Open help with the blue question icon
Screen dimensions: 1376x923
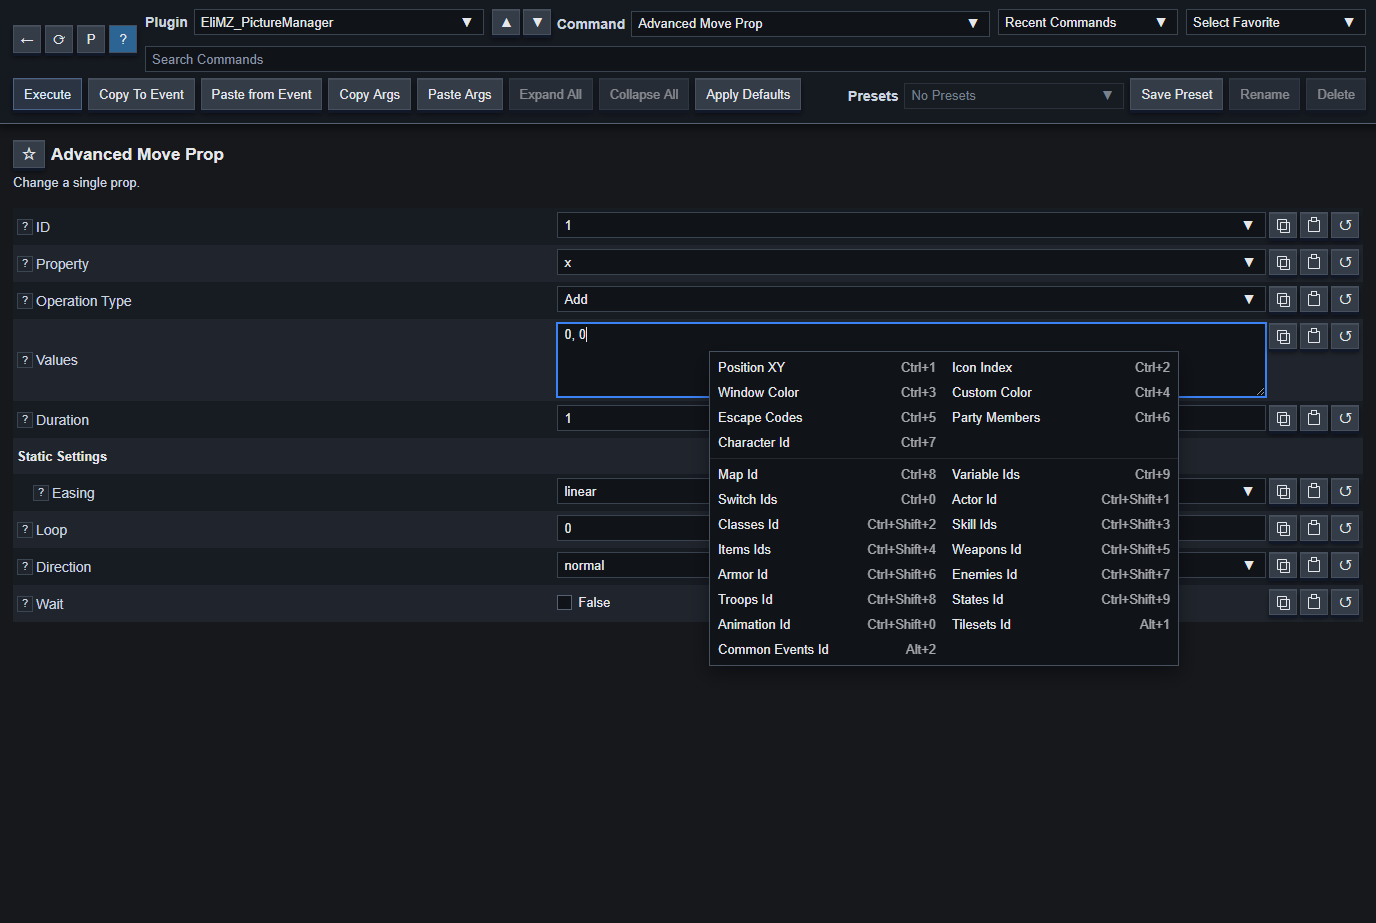click(123, 39)
